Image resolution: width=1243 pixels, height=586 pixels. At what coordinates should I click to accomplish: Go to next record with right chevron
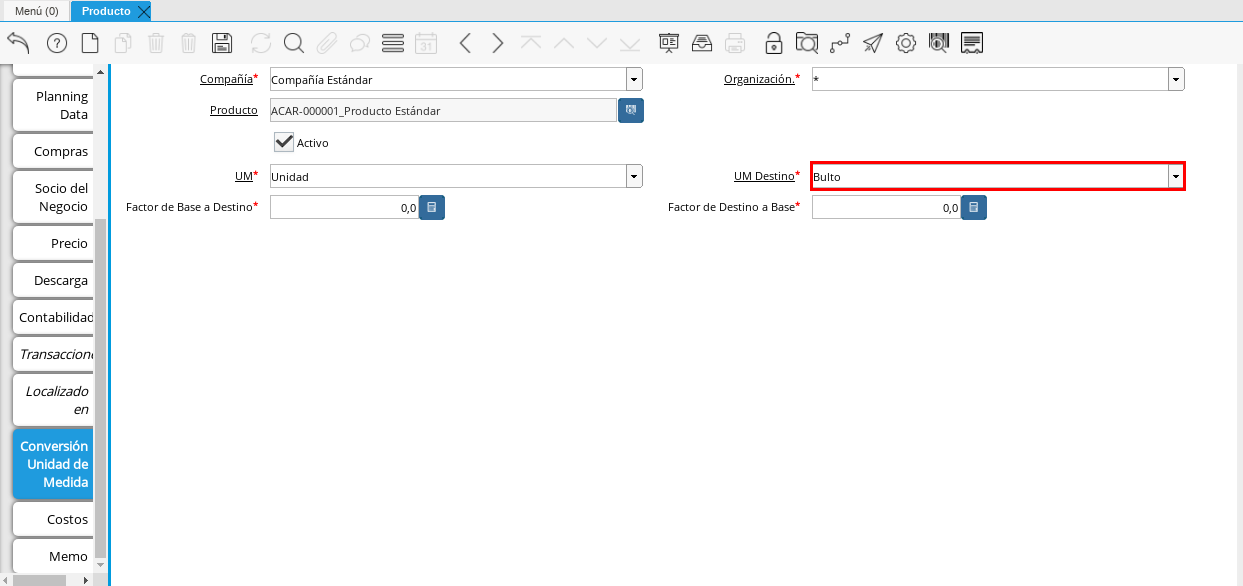coord(497,43)
